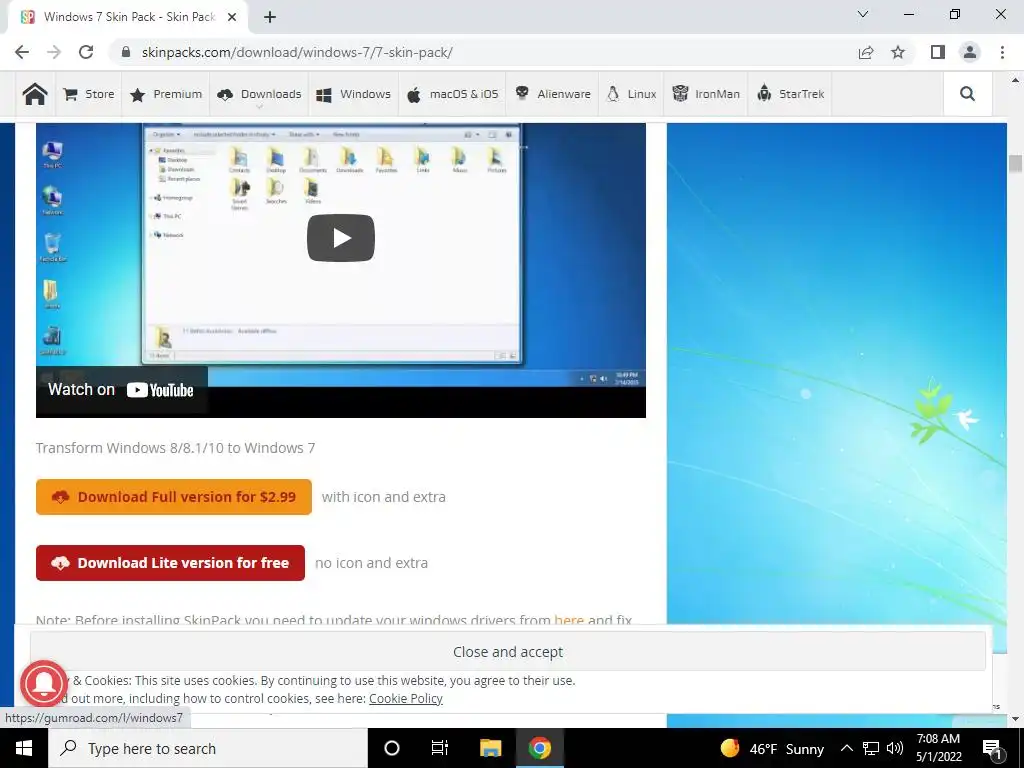
Task: Click the page vertical scrollbar thumb
Action: 1015,163
